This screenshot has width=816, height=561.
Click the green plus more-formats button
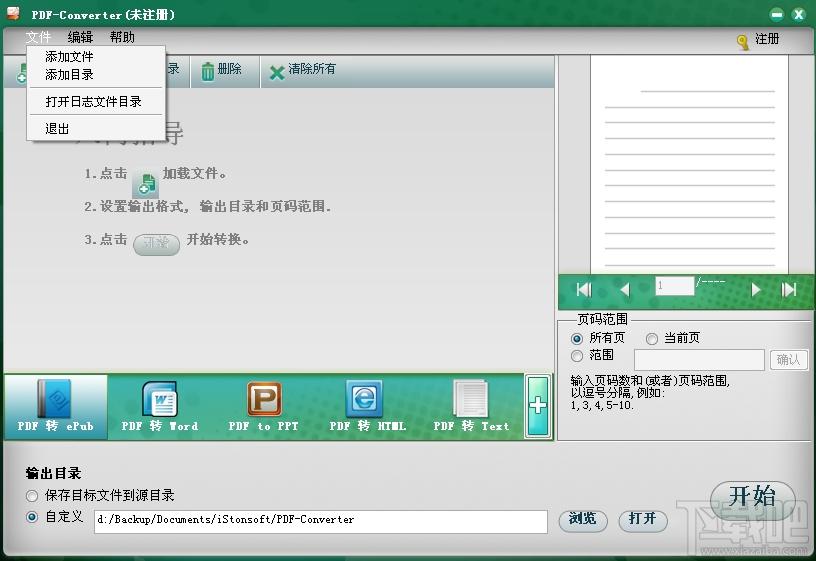point(538,406)
